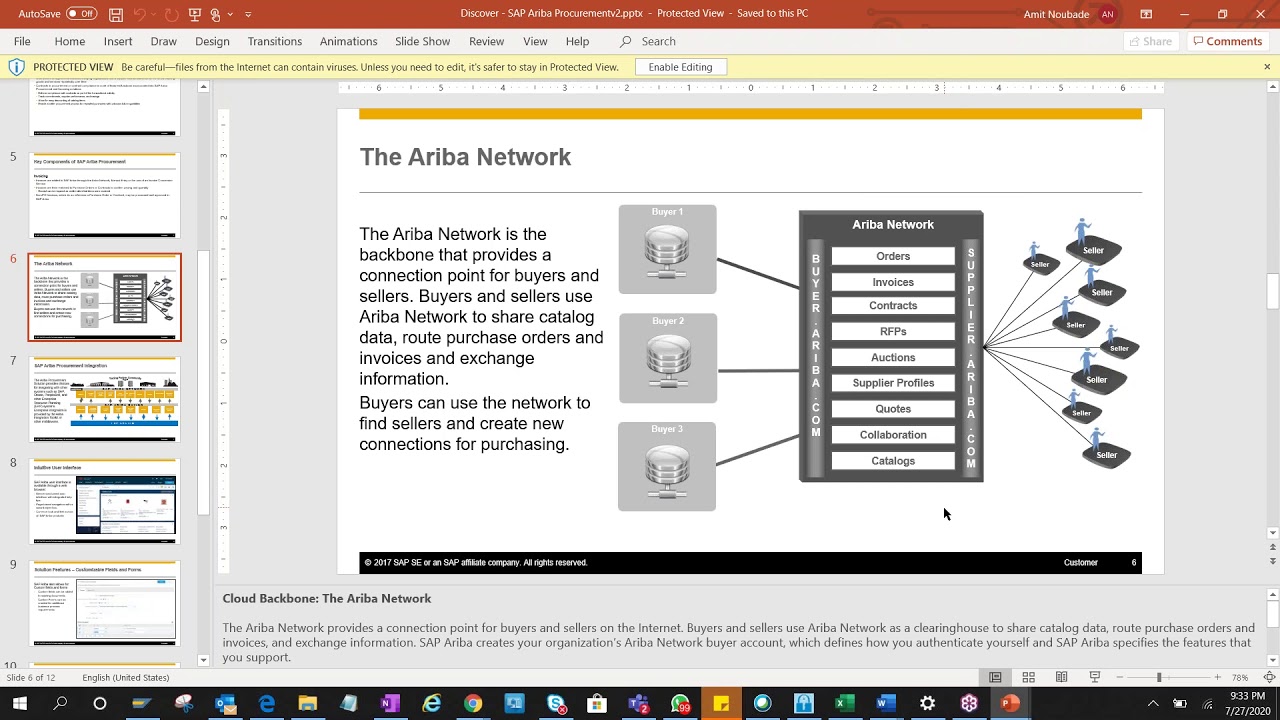The width and height of the screenshot is (1280, 720).
Task: Click the 78% zoom level
Action: 1240,677
